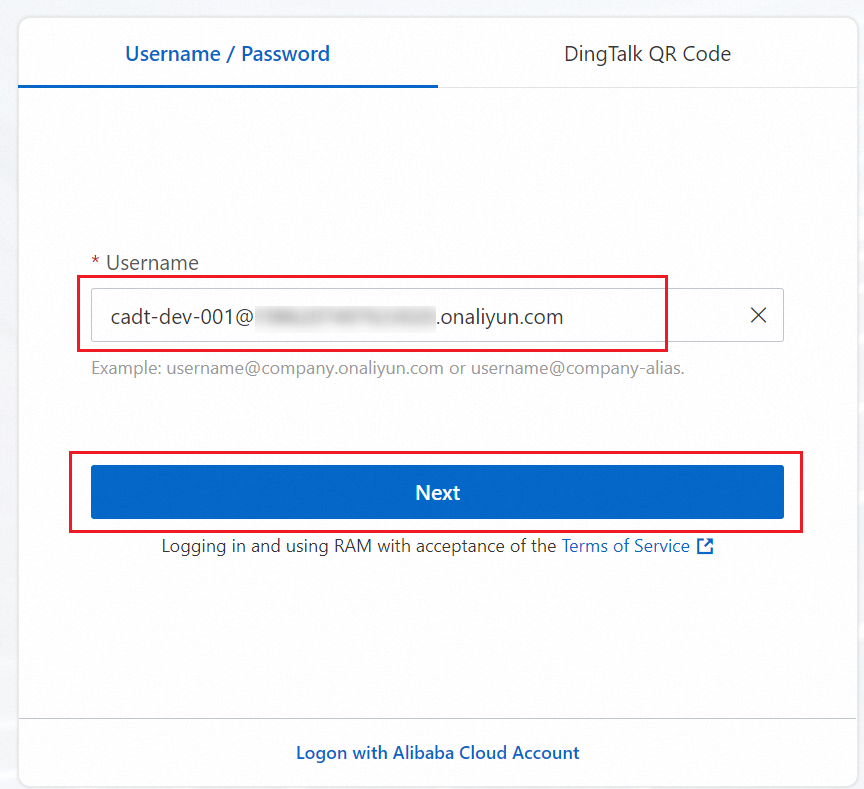864x789 pixels.
Task: Click 'company-alias' in the example hint
Action: tap(630, 368)
